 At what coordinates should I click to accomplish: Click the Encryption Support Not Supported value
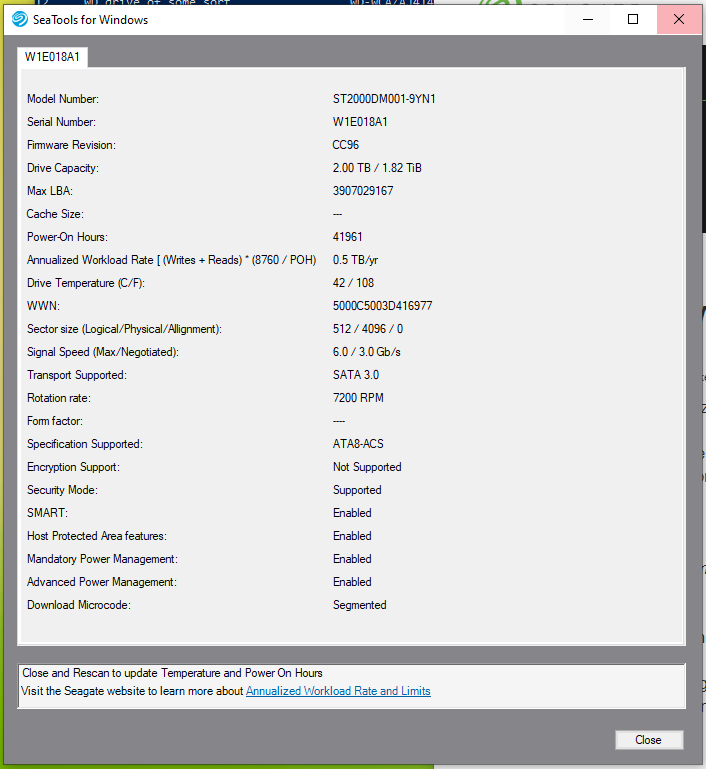367,467
